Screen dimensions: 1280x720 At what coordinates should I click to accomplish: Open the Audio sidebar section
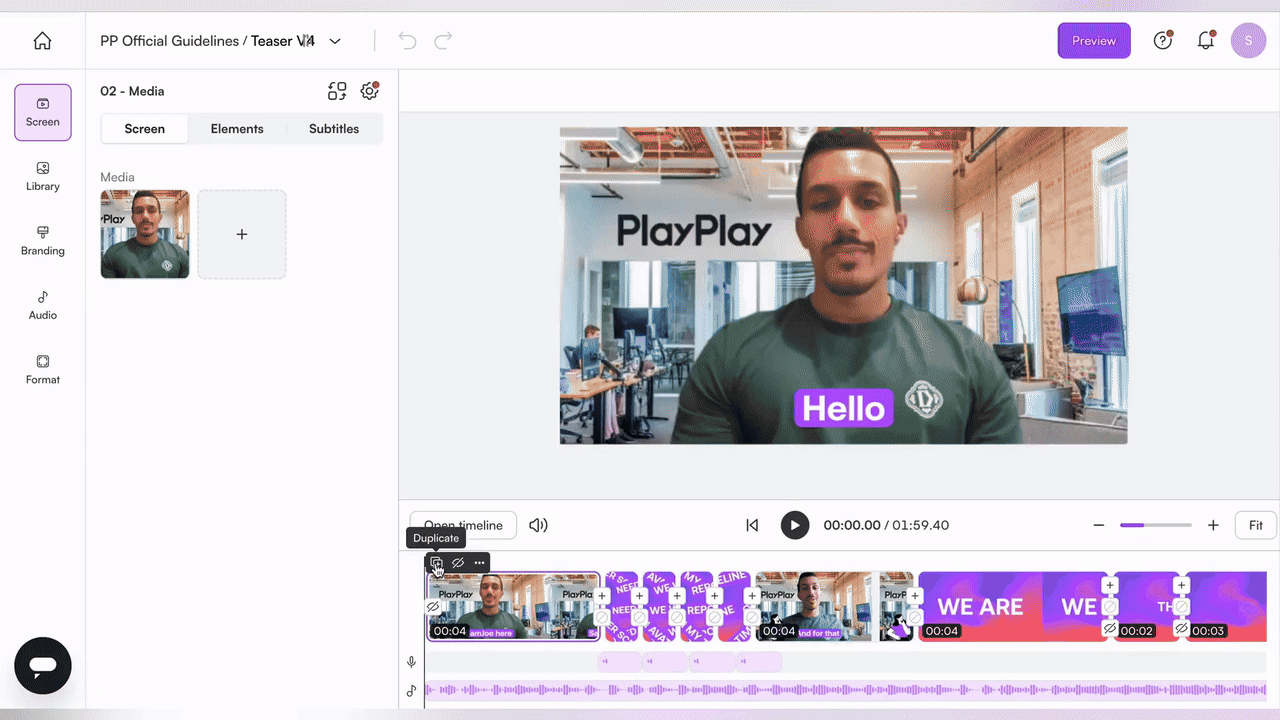pos(43,306)
